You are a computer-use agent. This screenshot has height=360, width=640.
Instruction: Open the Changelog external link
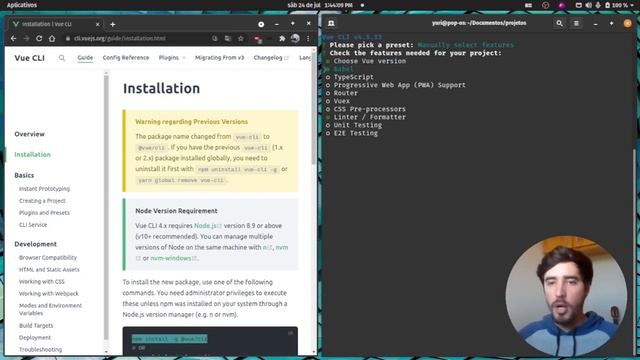(x=271, y=58)
